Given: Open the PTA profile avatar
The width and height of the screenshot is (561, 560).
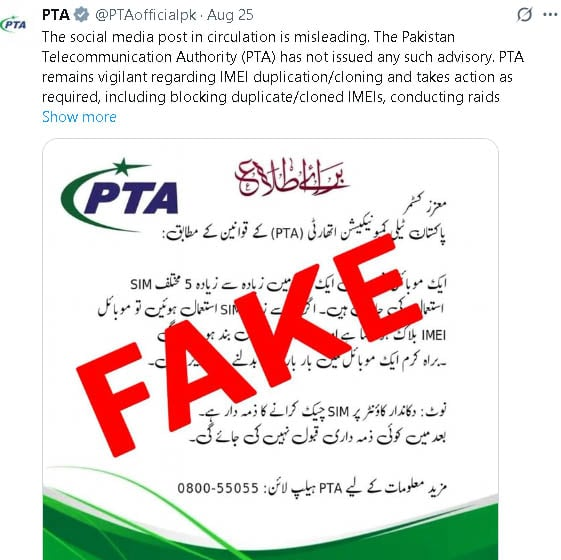Looking at the screenshot, I should (x=14, y=24).
